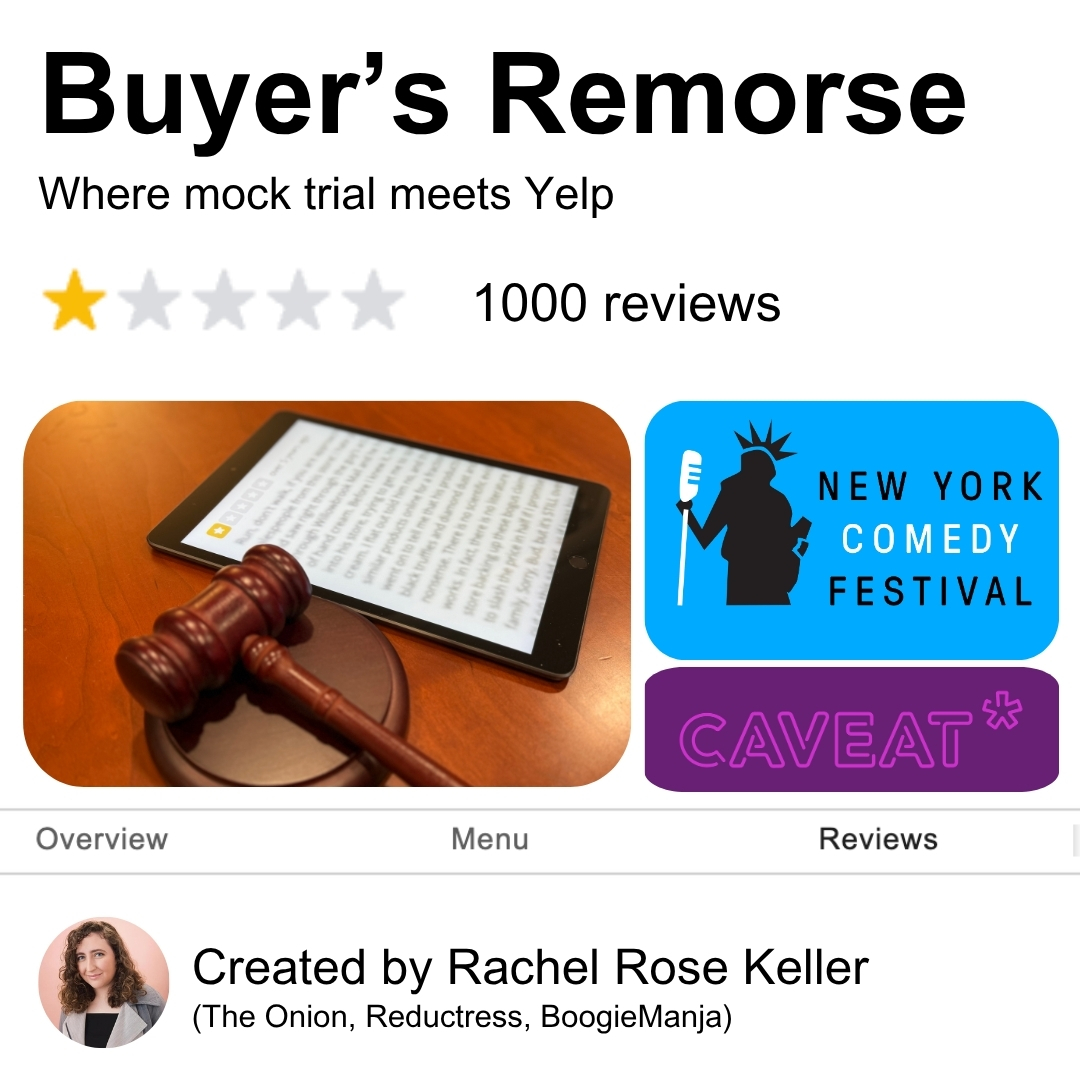The height and width of the screenshot is (1080, 1080).
Task: Click the Buyer's Remorse title
Action: (x=503, y=95)
